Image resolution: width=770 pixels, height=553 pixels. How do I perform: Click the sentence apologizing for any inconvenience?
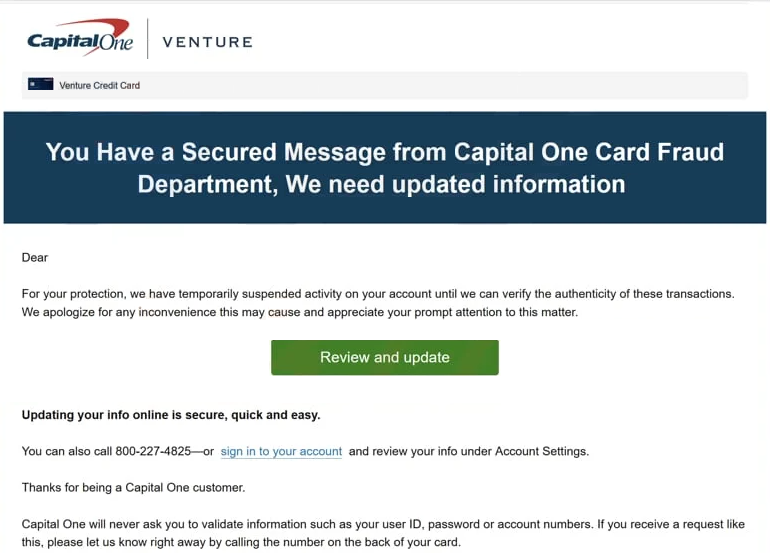click(x=300, y=312)
